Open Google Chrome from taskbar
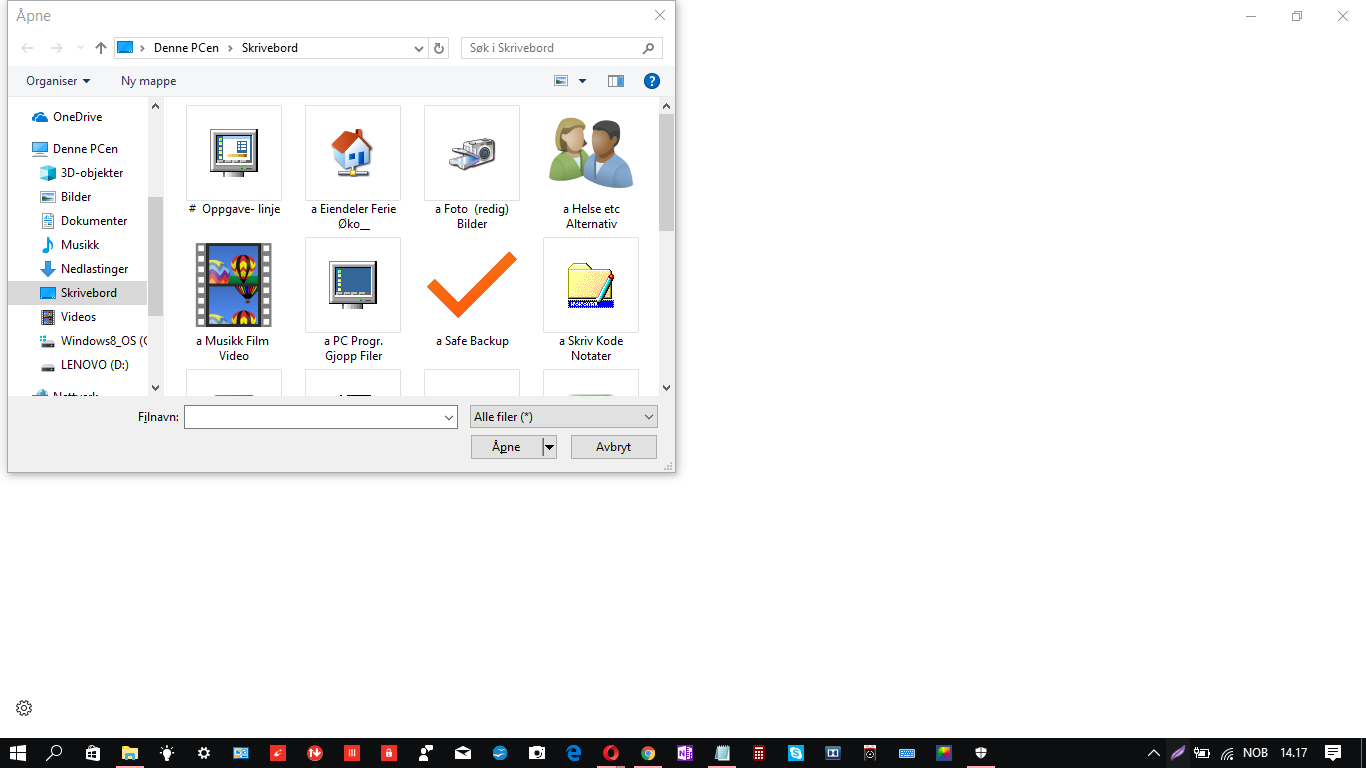This screenshot has height=768, width=1366. (x=648, y=753)
